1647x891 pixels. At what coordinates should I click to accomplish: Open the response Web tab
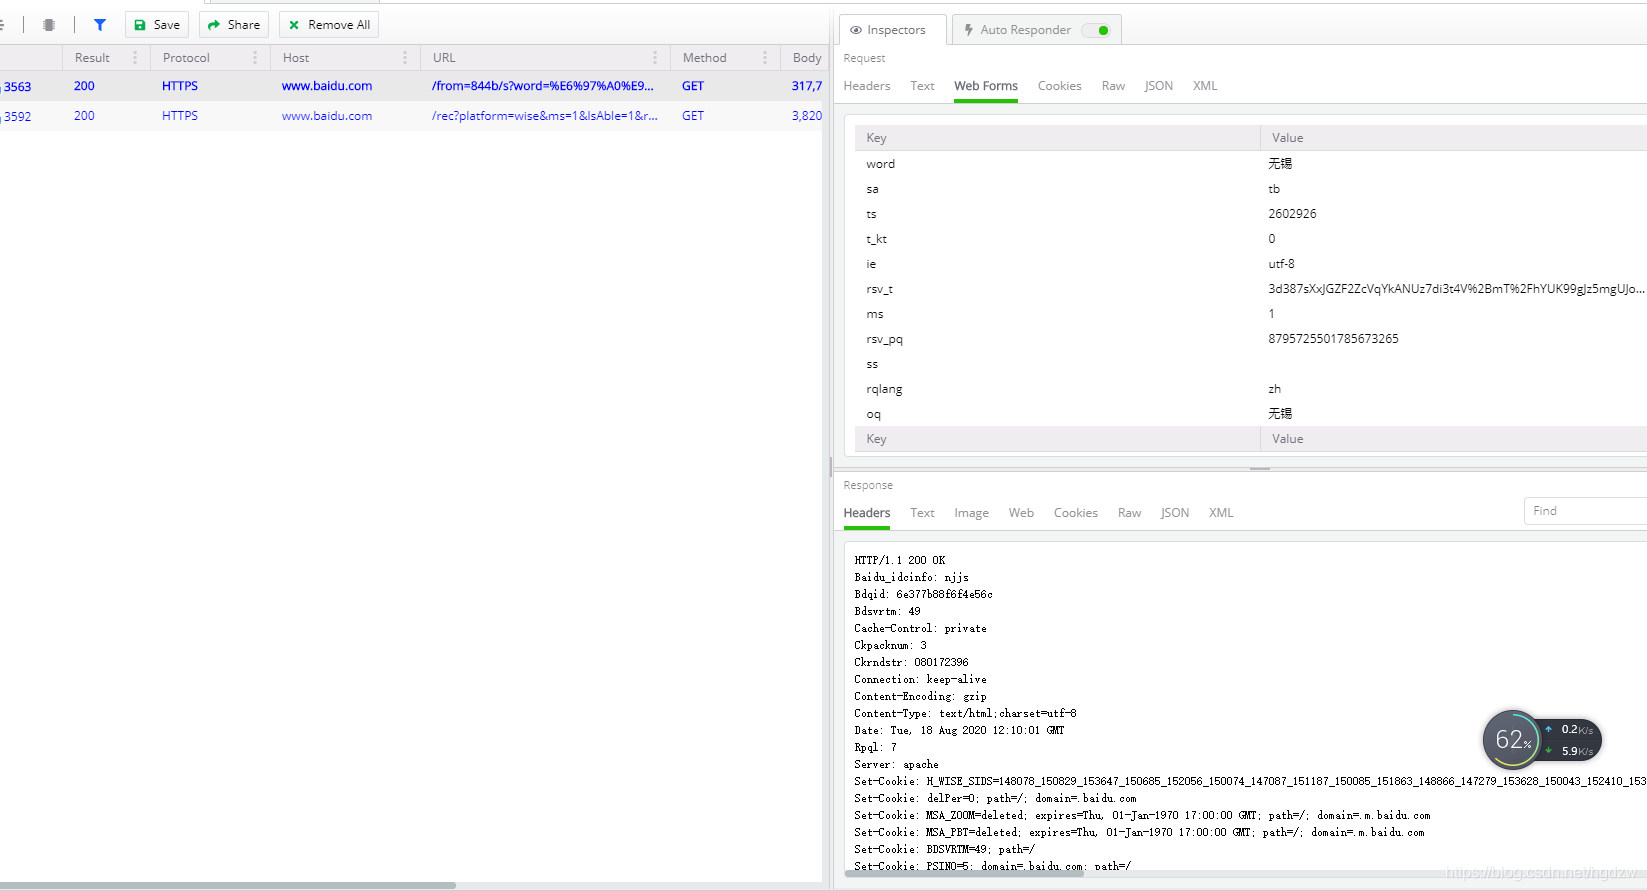point(1021,513)
